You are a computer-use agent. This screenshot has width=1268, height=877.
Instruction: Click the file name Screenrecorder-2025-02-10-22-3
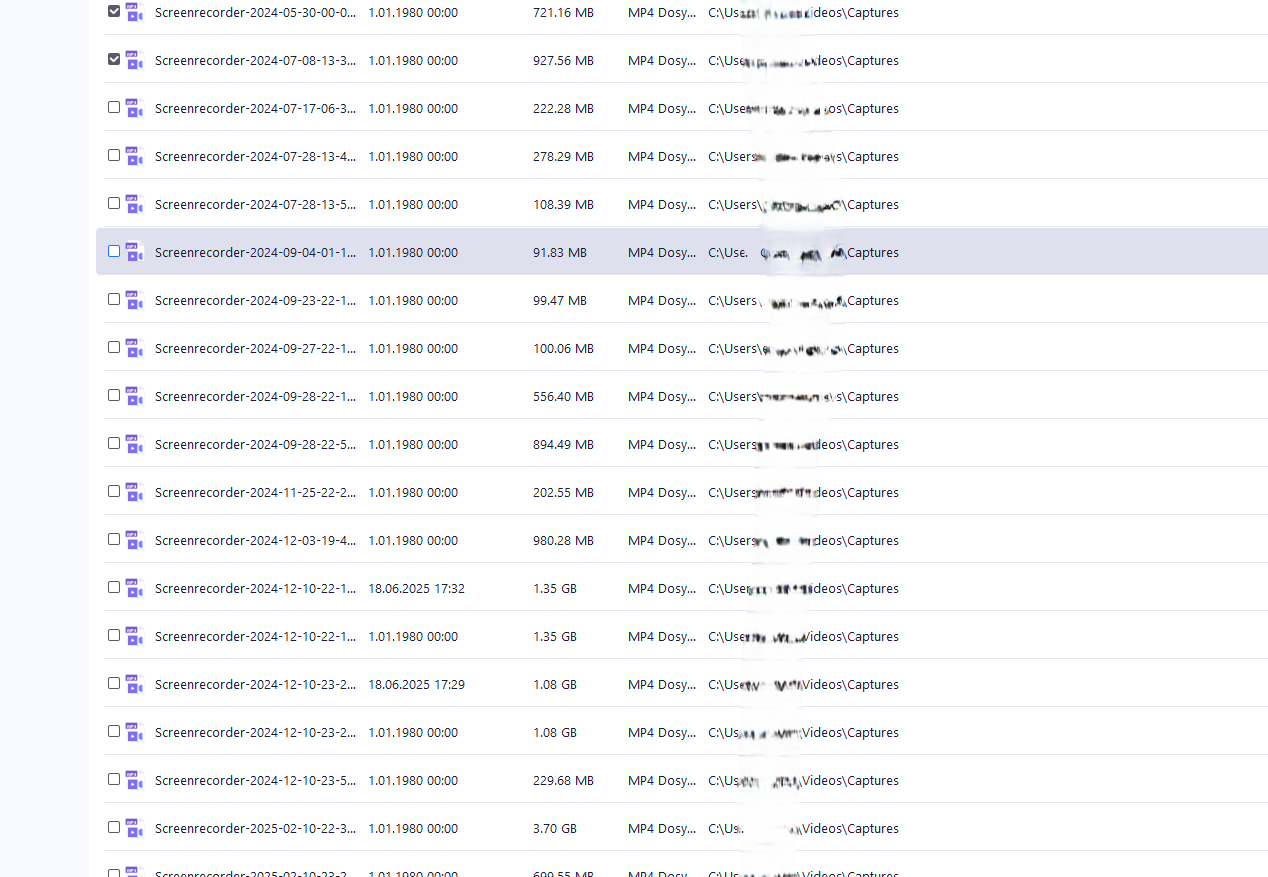255,828
